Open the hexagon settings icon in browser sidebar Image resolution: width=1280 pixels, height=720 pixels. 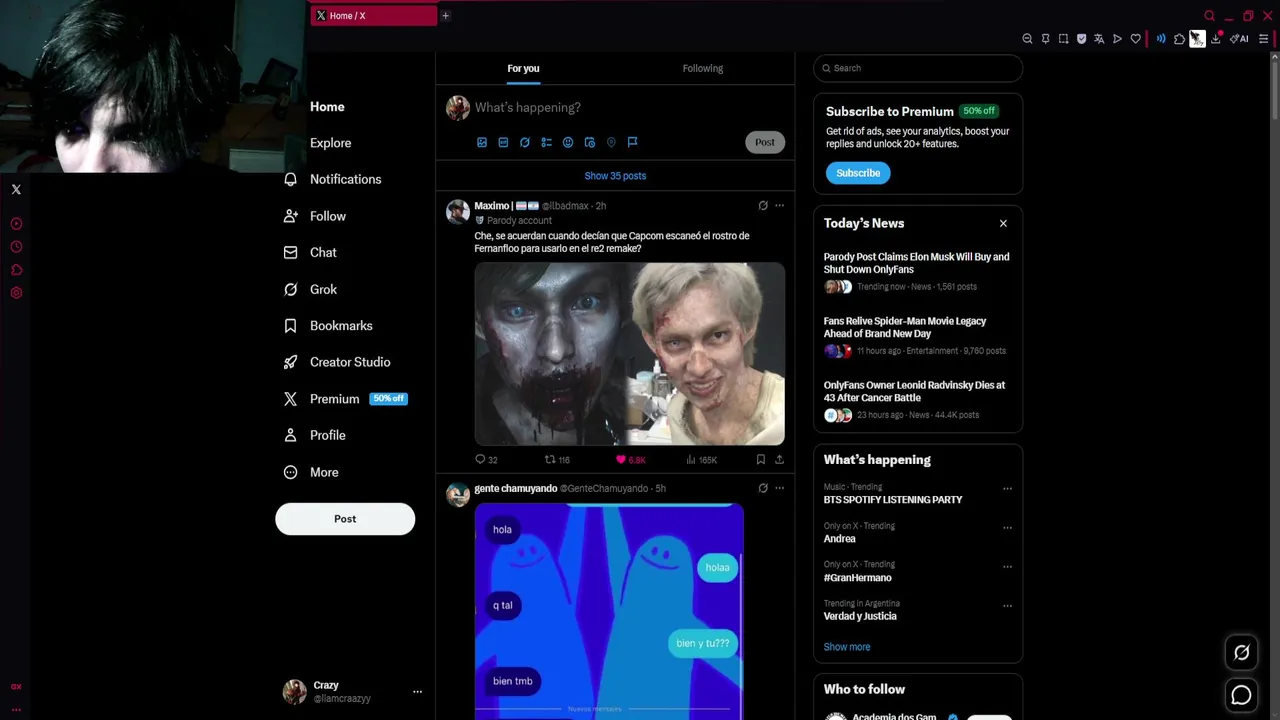coord(16,293)
